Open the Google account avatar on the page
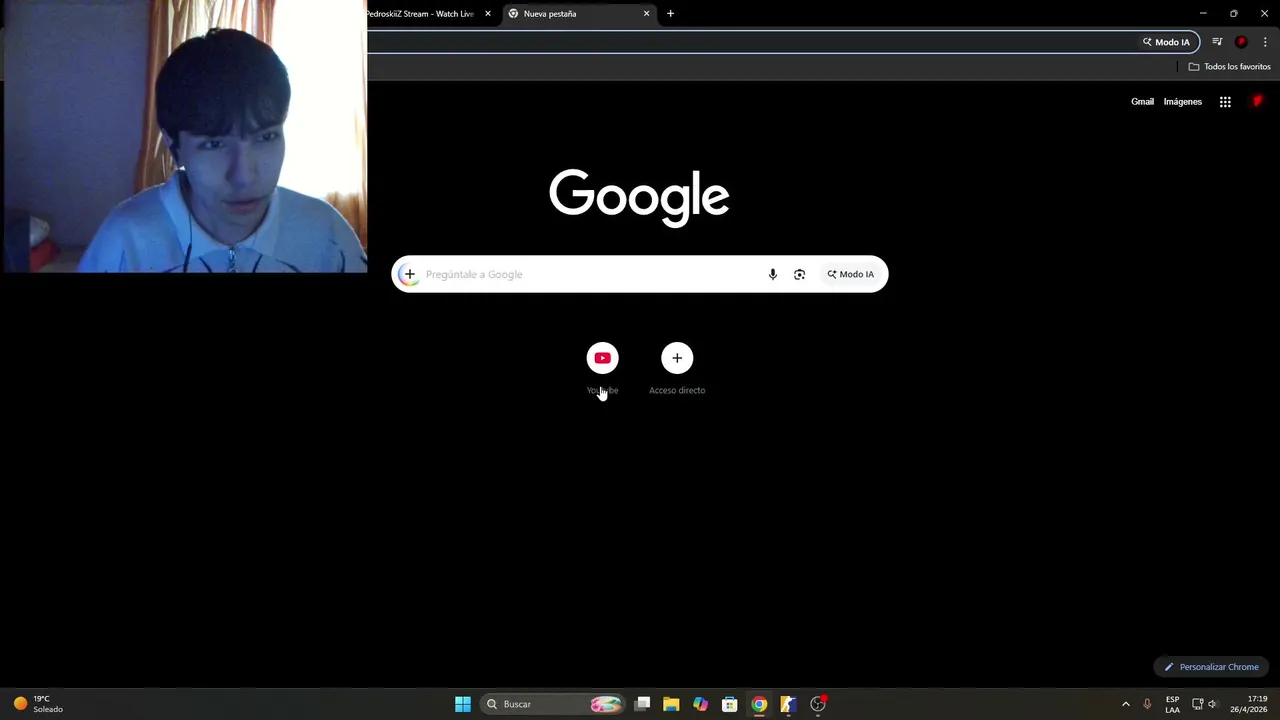 click(x=1257, y=102)
